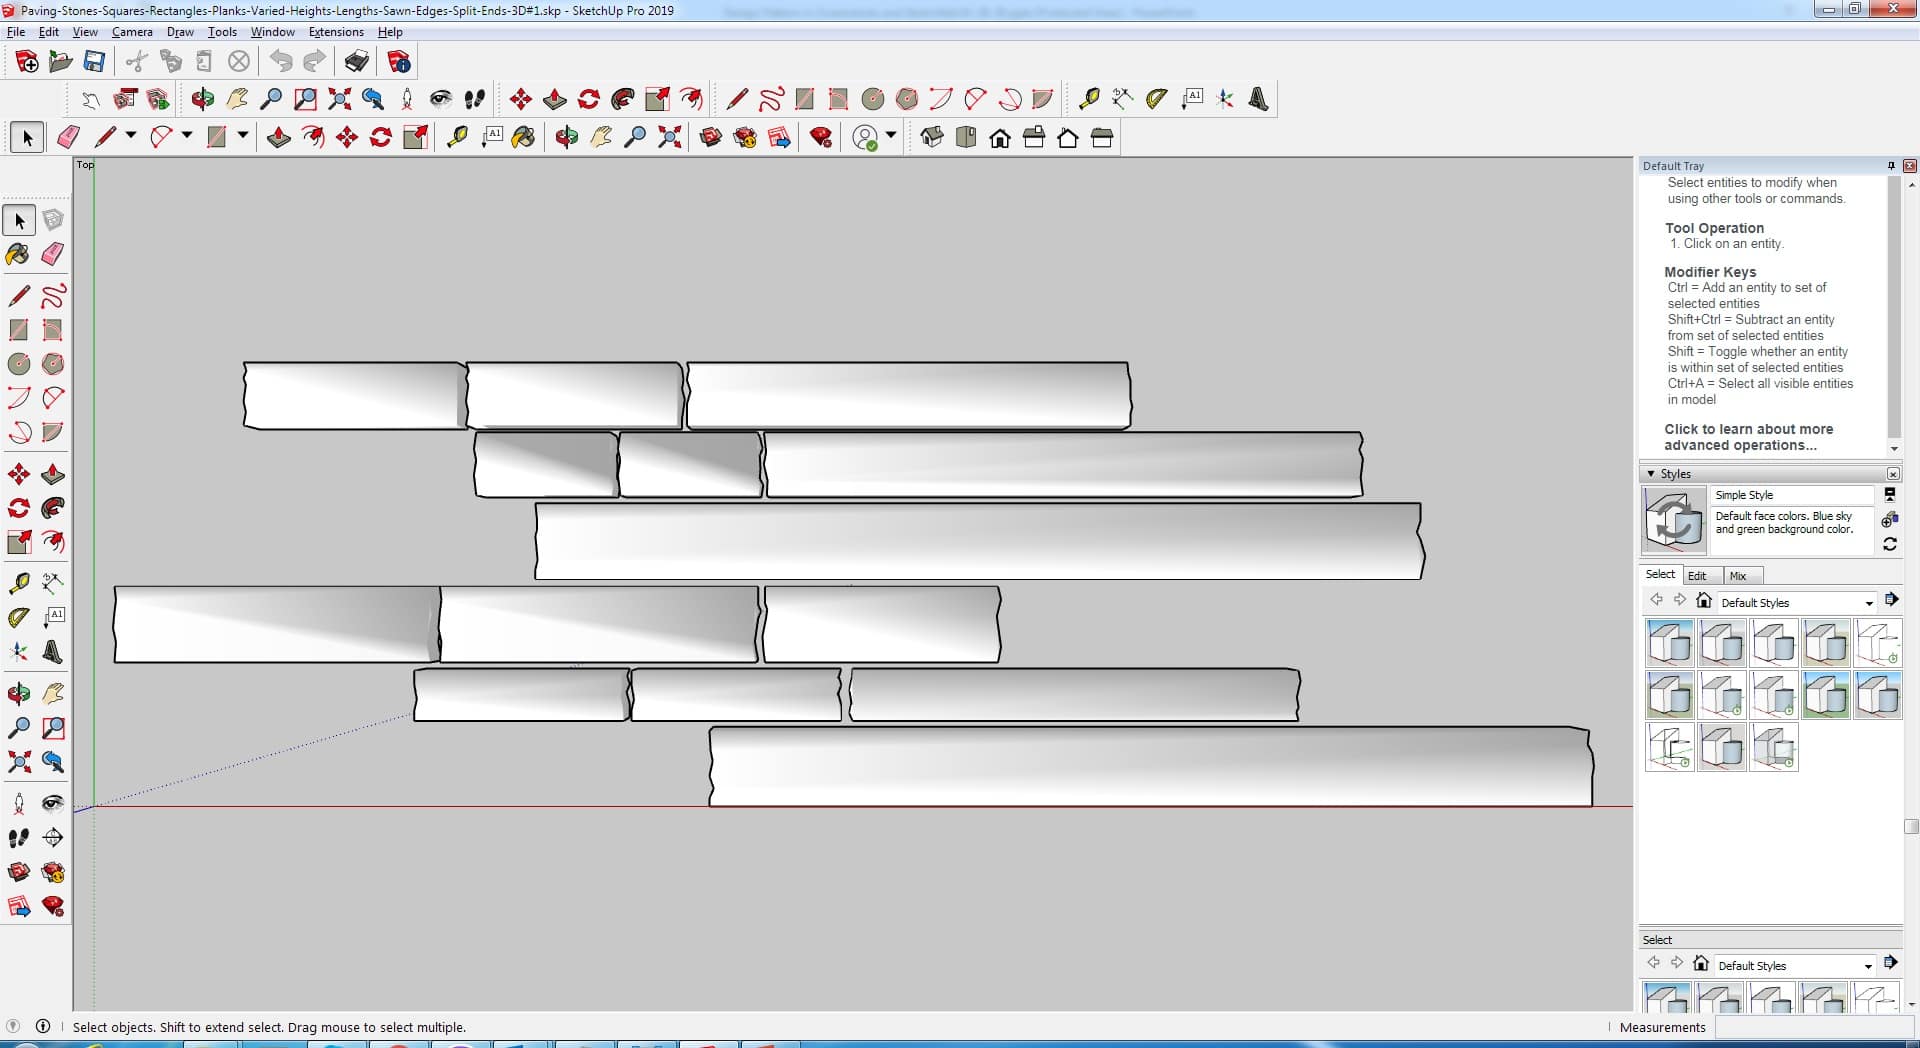Viewport: 1920px width, 1048px height.
Task: Expand the arc tool dropdown arrow
Action: coord(187,137)
